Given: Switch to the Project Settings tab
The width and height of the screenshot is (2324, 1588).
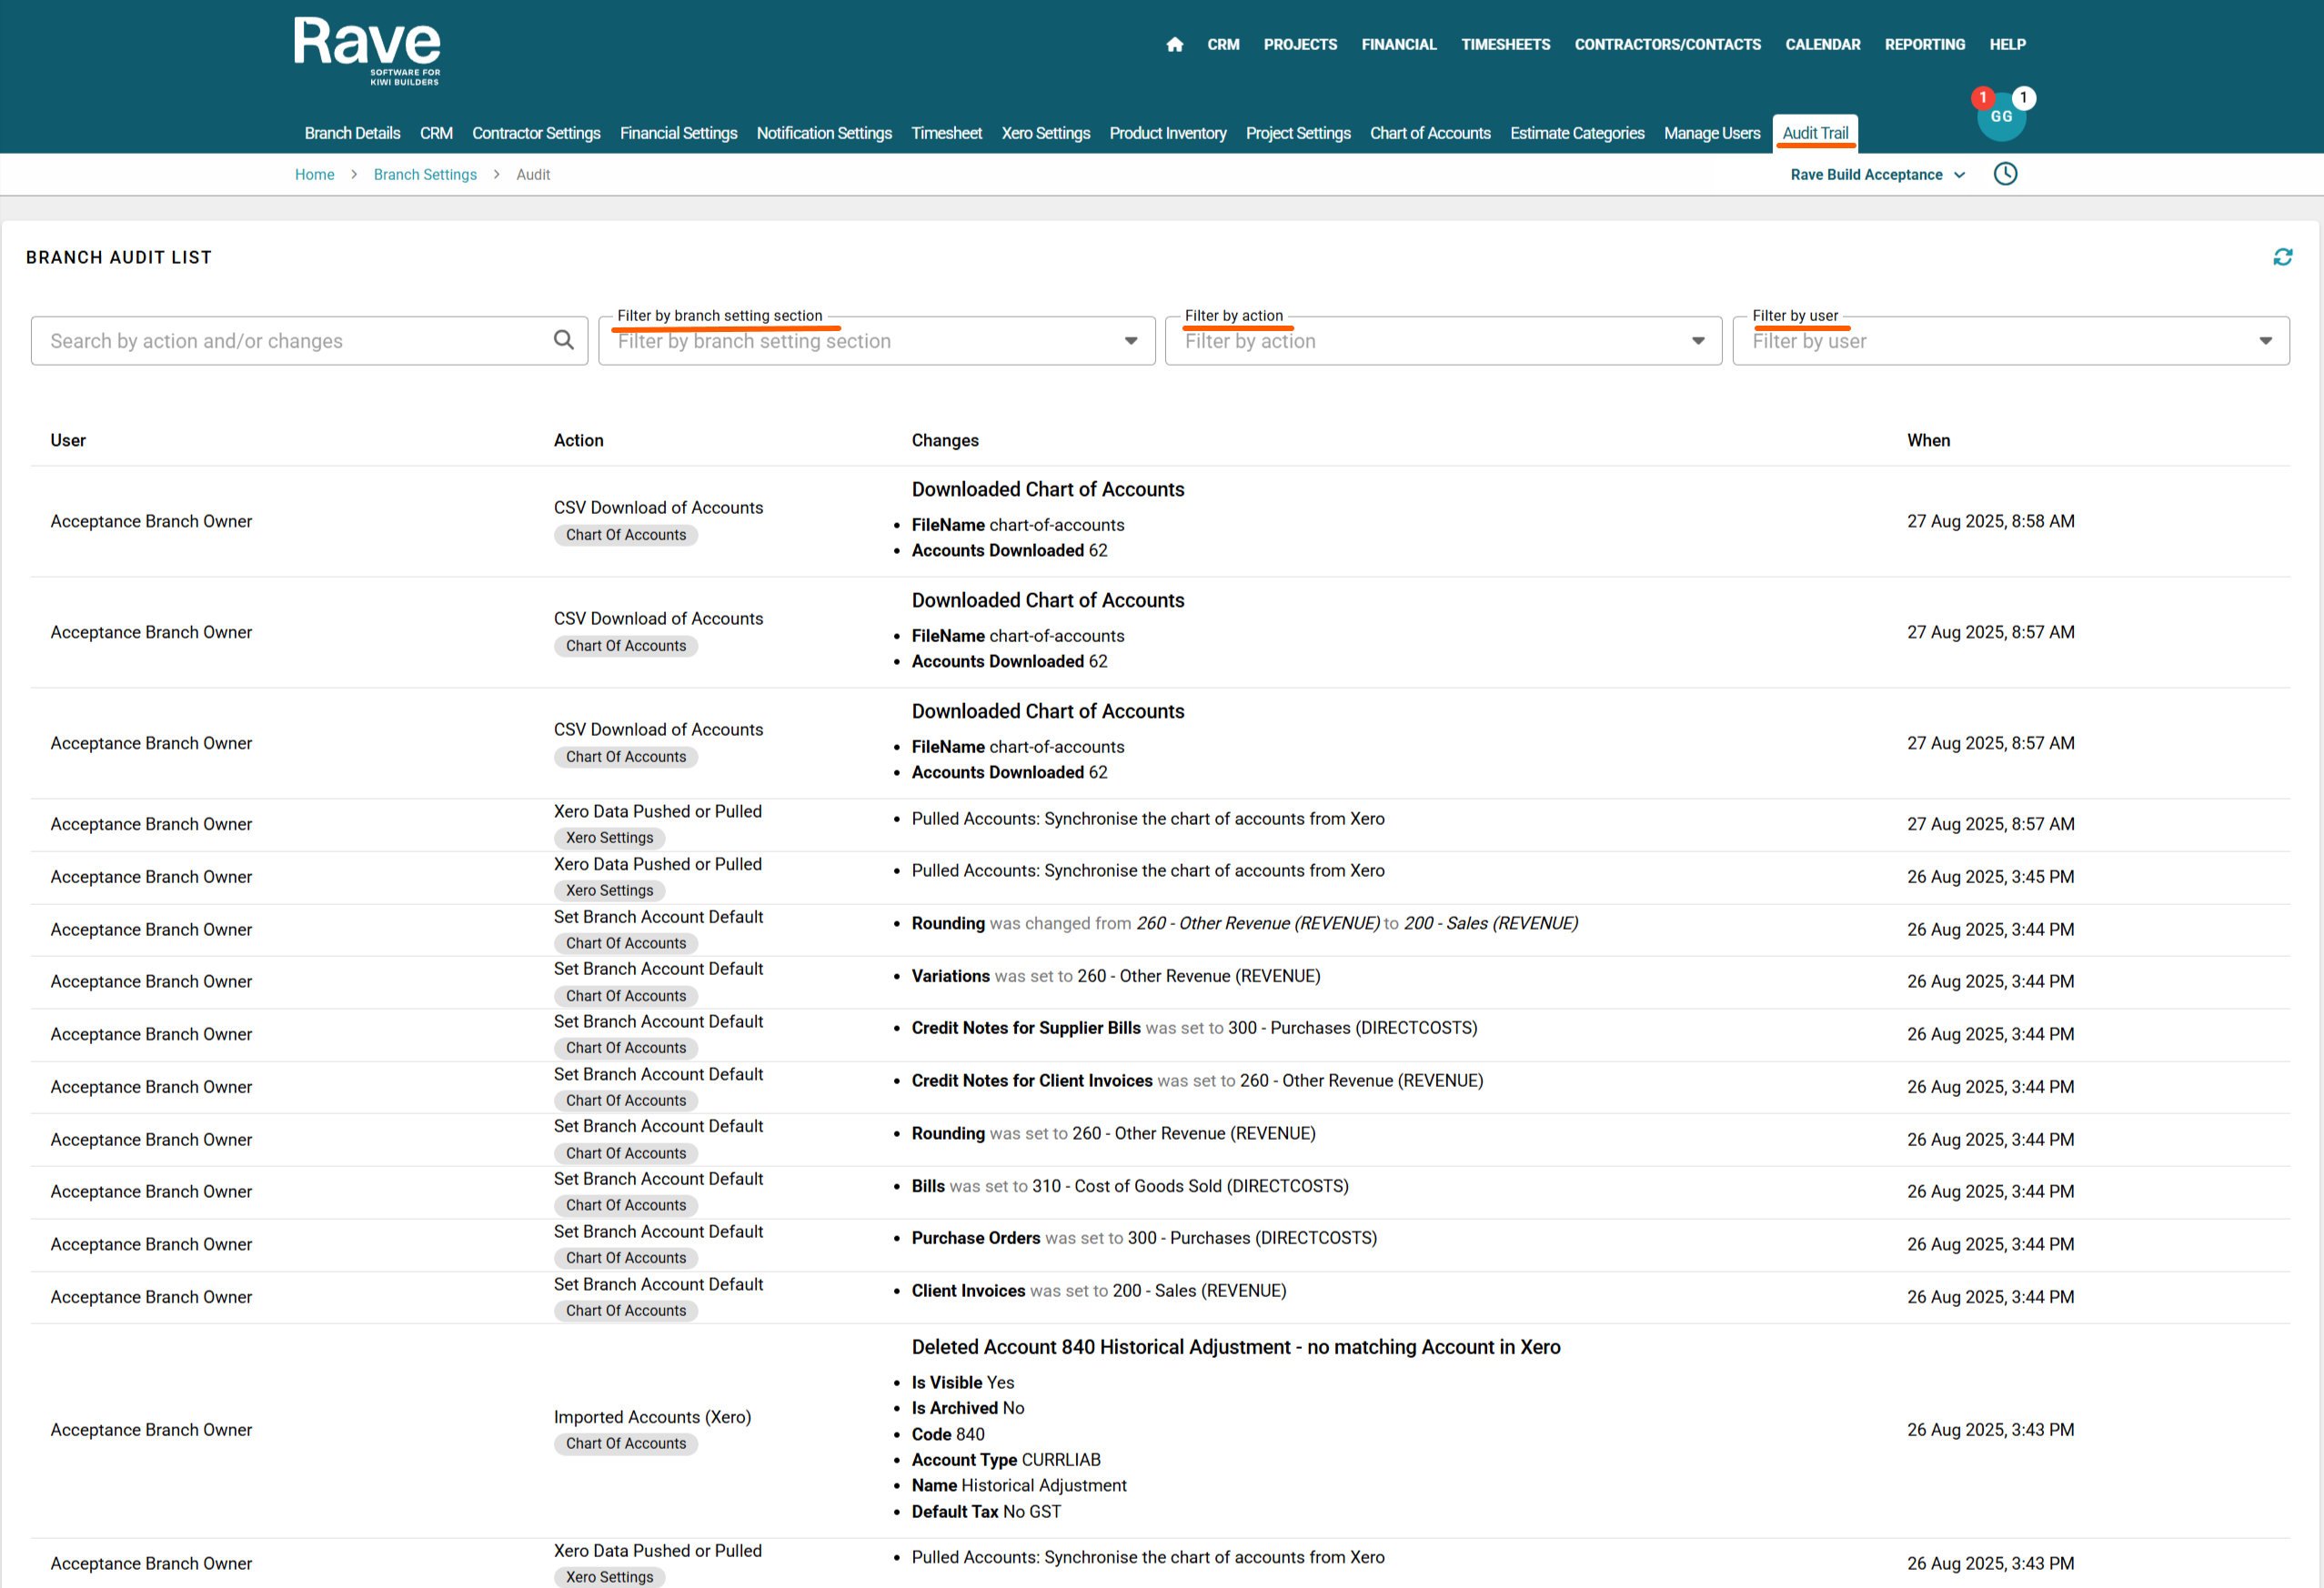Looking at the screenshot, I should click(x=1297, y=133).
